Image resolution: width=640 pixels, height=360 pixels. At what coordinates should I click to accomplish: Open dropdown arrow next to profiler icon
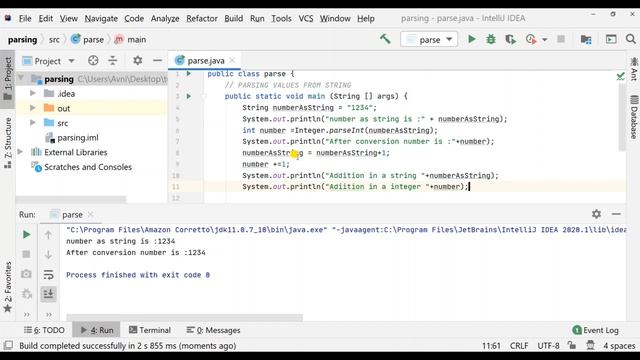(544, 40)
